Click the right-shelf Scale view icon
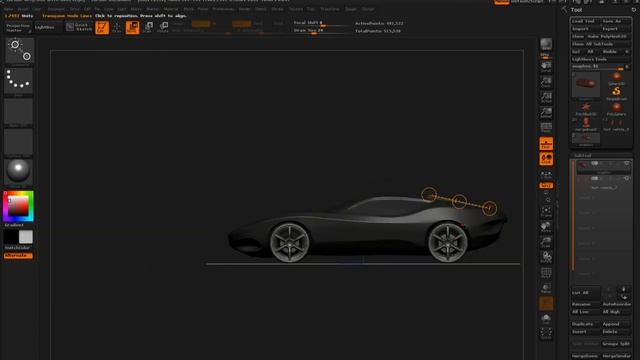This screenshot has width=640, height=360. pyautogui.click(x=546, y=242)
